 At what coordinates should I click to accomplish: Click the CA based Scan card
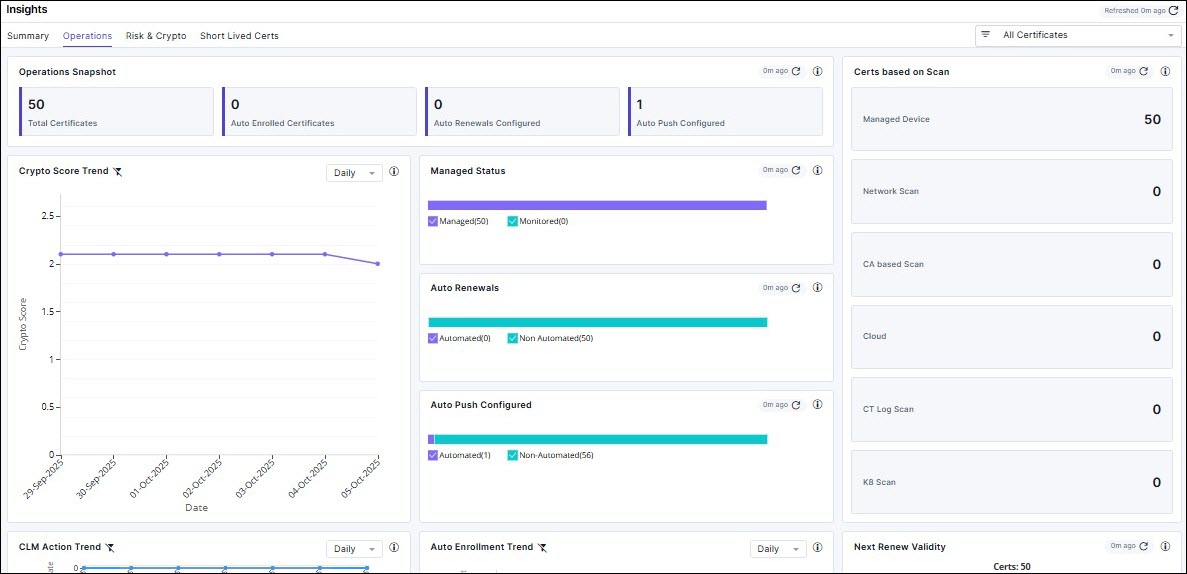click(1011, 264)
